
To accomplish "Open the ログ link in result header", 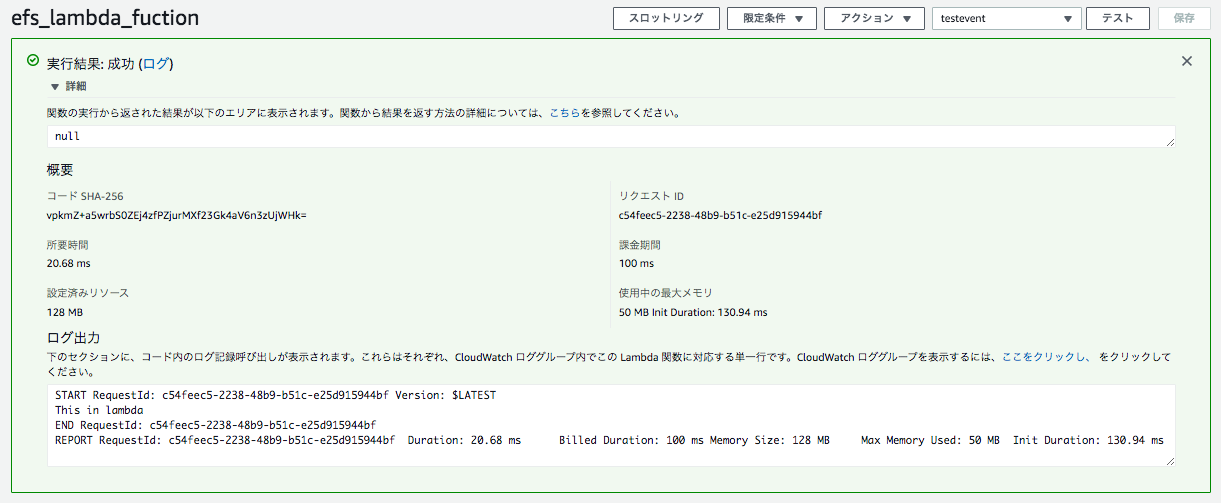I will (x=156, y=63).
